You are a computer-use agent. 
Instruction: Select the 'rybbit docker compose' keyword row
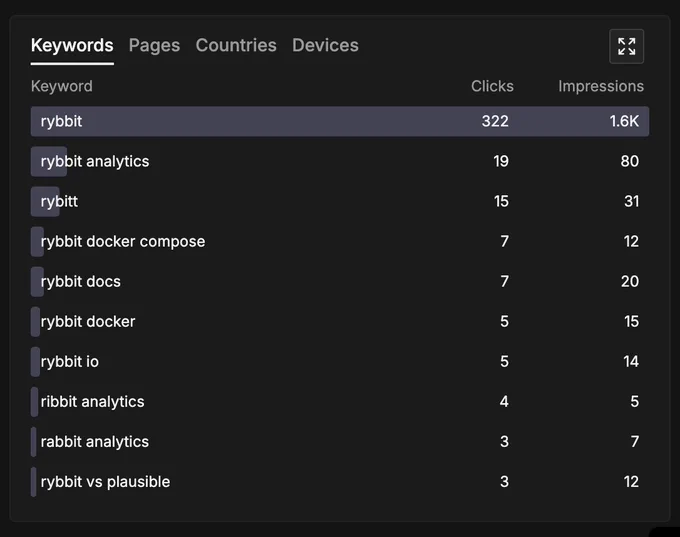pos(340,242)
